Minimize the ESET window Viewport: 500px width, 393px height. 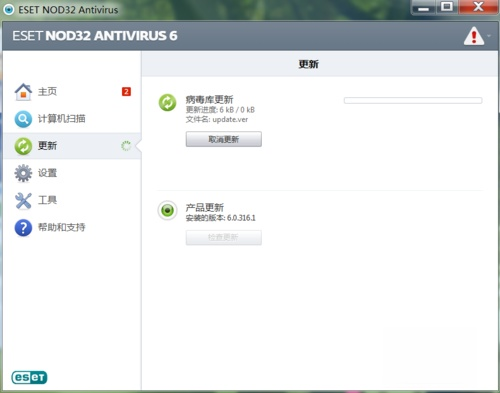coord(423,8)
